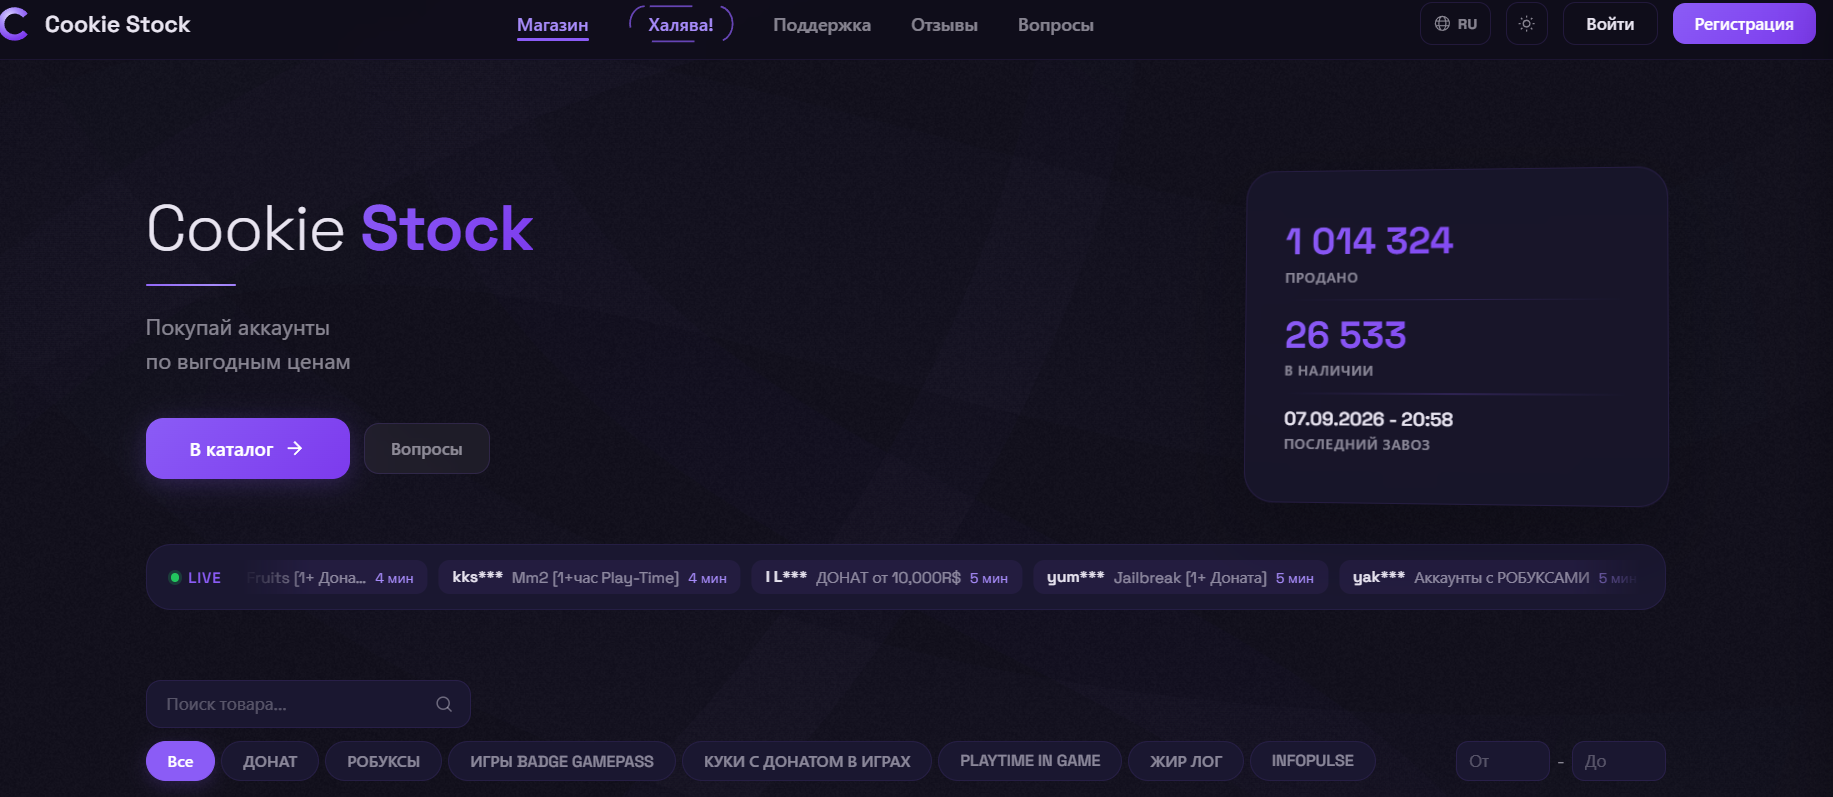Click the arrow icon in В каталог button
Viewport: 1833px width, 797px height.
(x=295, y=448)
